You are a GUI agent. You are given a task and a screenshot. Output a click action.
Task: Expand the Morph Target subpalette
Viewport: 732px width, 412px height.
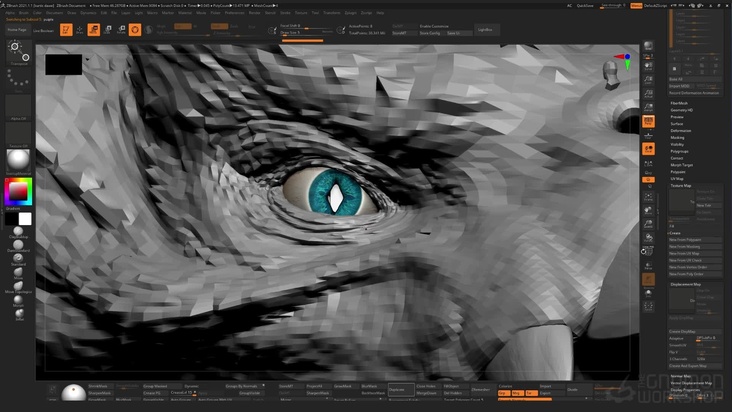(x=682, y=165)
